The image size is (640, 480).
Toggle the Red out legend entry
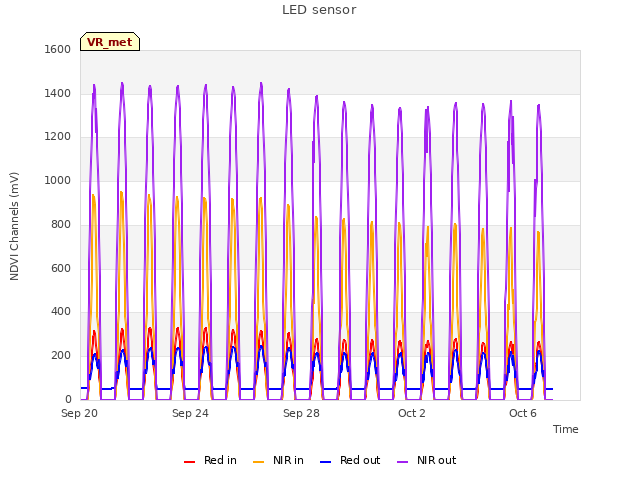[350, 460]
